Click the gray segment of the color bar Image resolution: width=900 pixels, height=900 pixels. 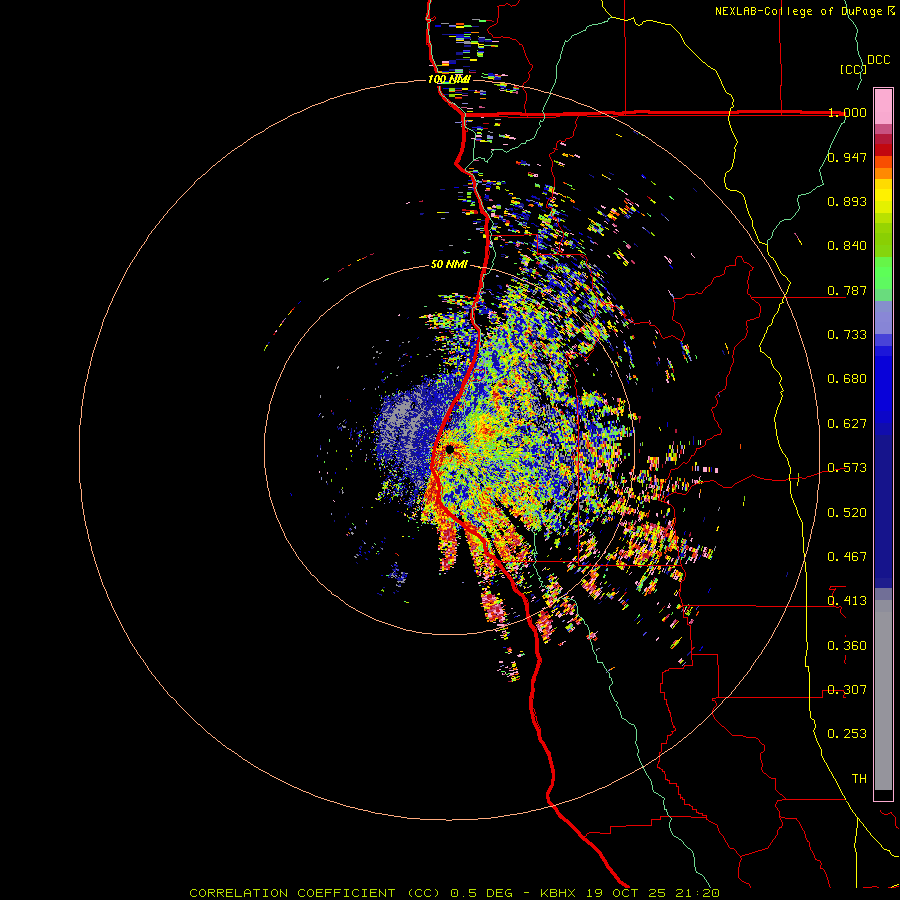[883, 695]
